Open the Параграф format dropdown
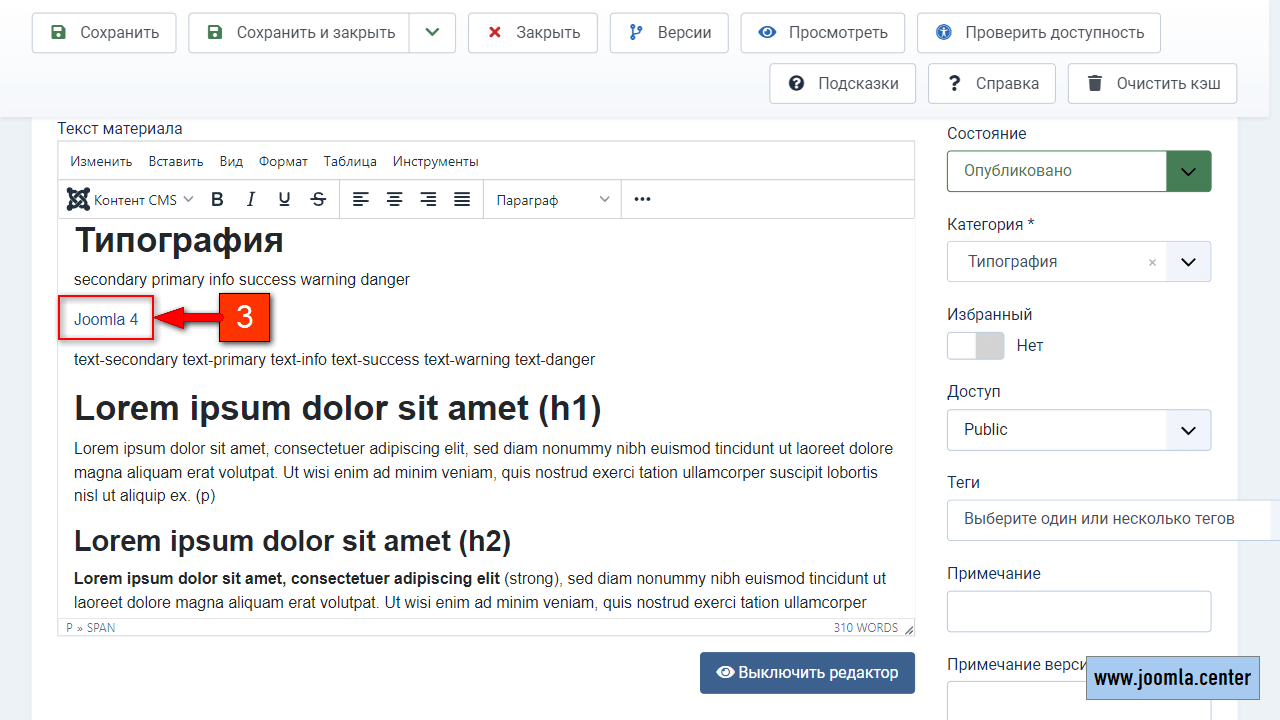 coord(552,200)
